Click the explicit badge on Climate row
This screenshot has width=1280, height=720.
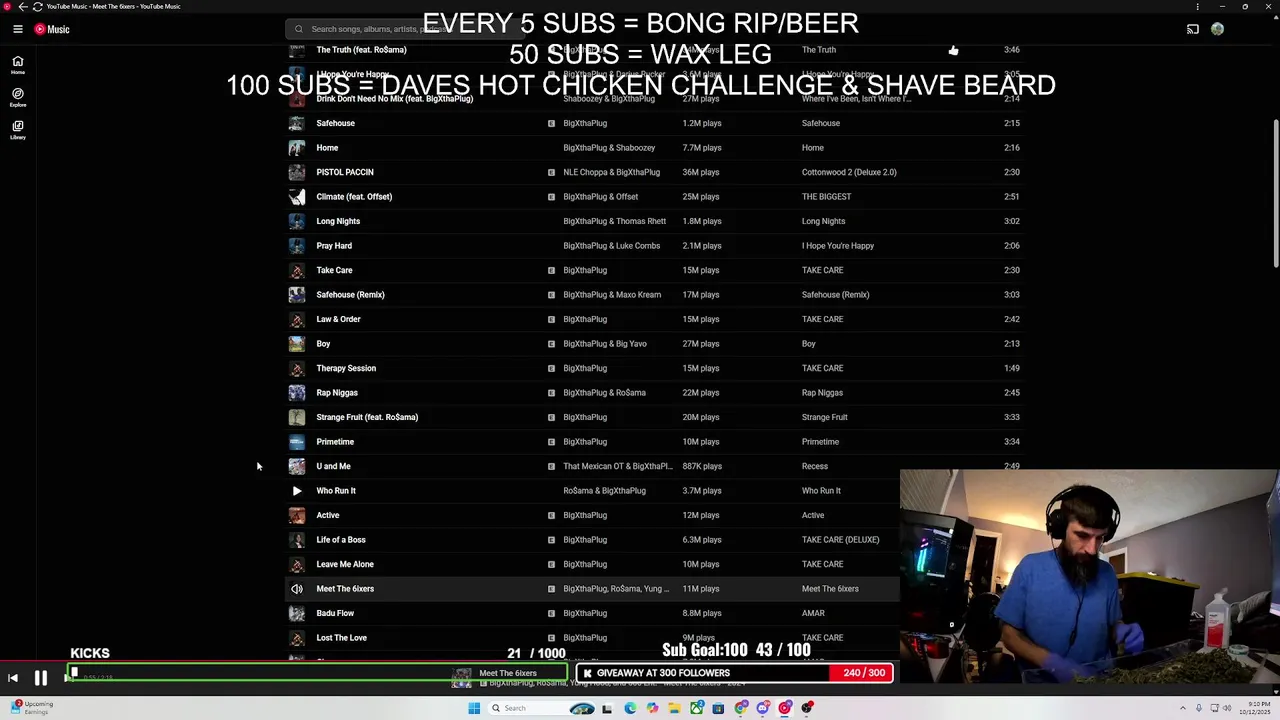click(551, 196)
